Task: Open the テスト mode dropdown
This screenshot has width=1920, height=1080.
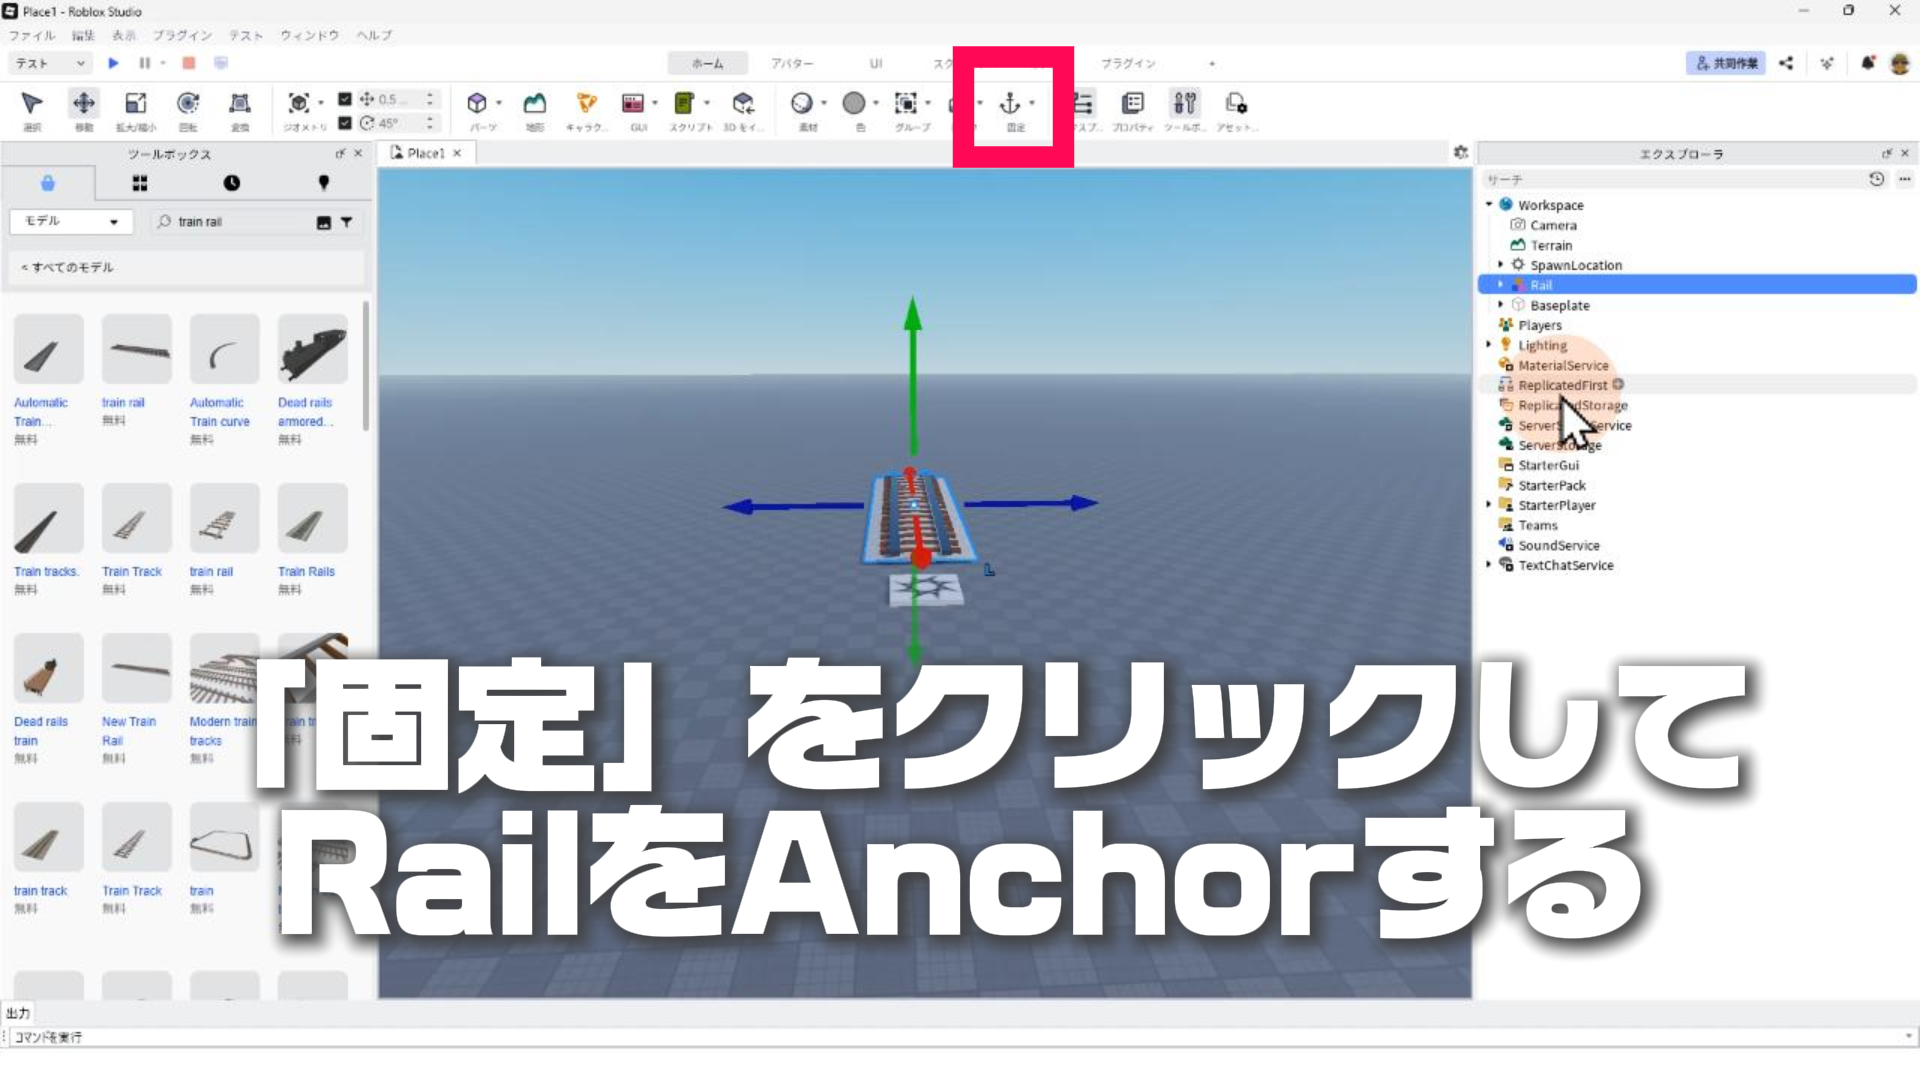Action: pyautogui.click(x=50, y=63)
